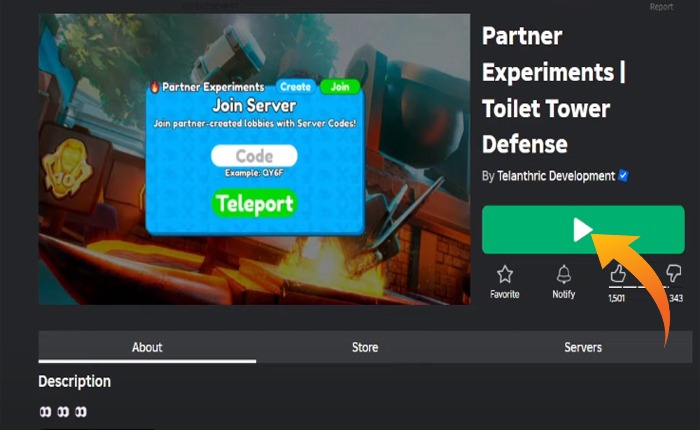The width and height of the screenshot is (700, 430).
Task: Click the green Join button in the thumbnail
Action: pyautogui.click(x=340, y=87)
